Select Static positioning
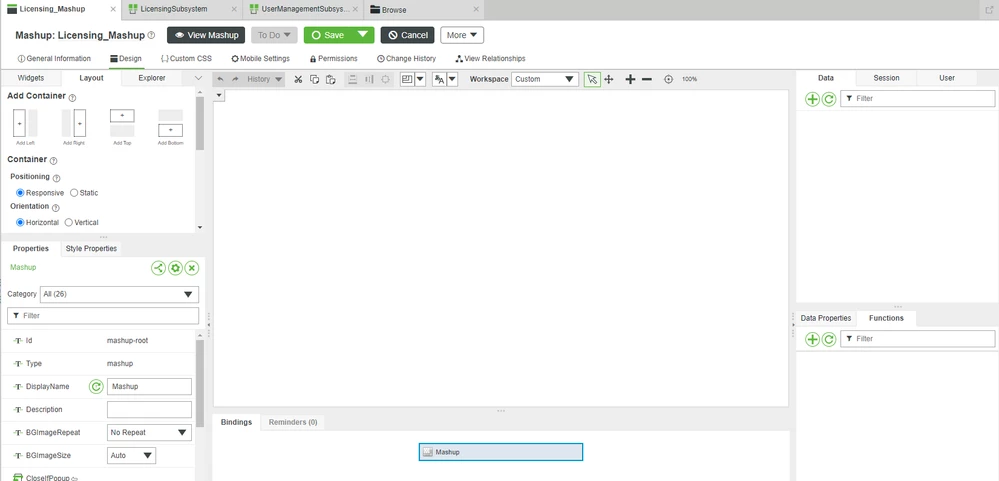Viewport: 999px width, 481px height. (74, 192)
